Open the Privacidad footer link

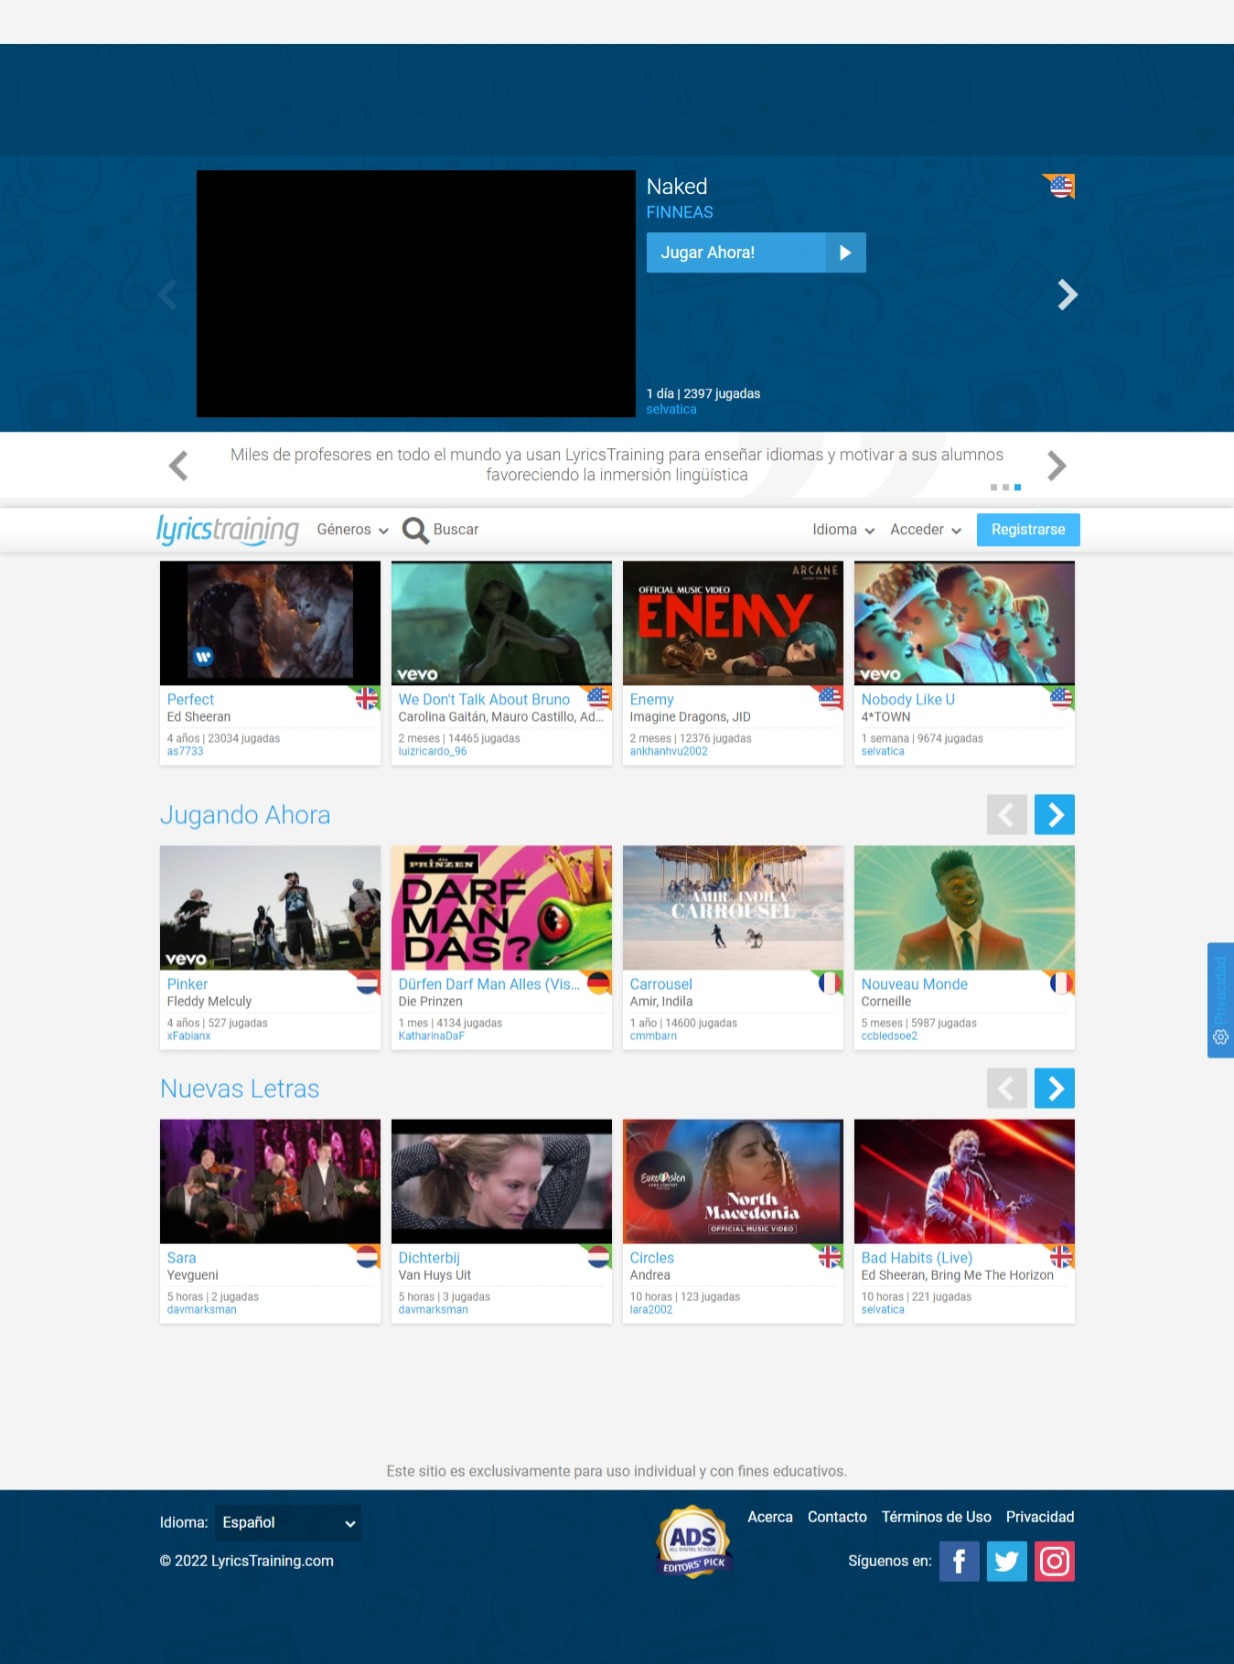tap(1040, 1517)
